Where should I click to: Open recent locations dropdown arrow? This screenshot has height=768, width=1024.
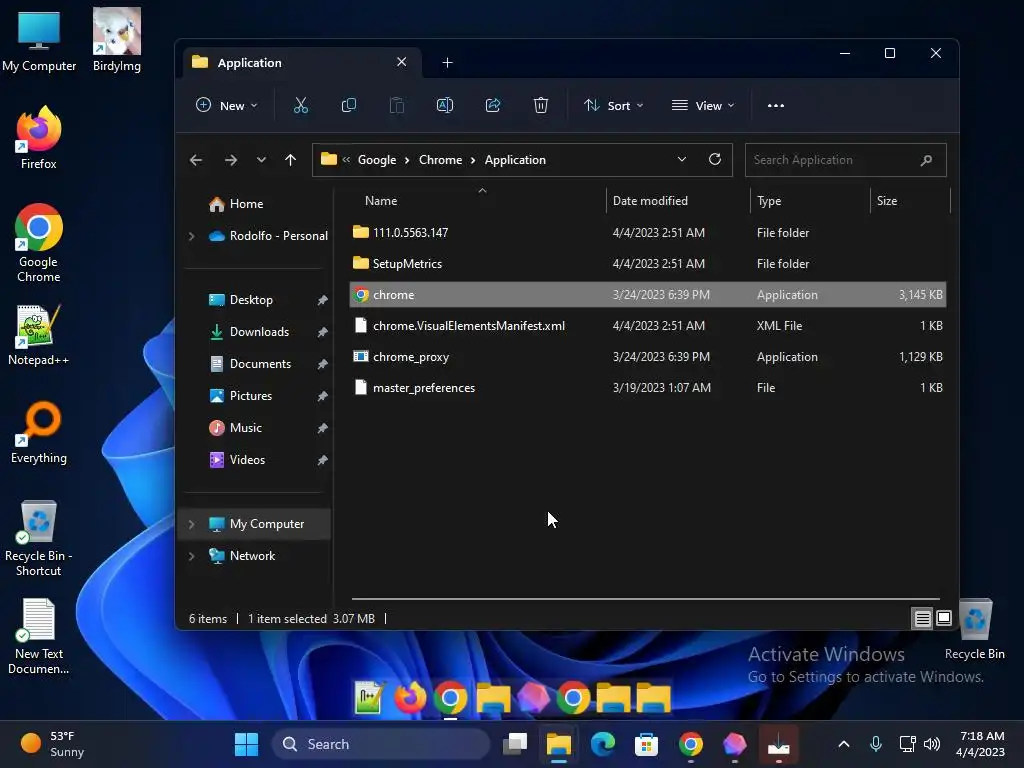[261, 160]
